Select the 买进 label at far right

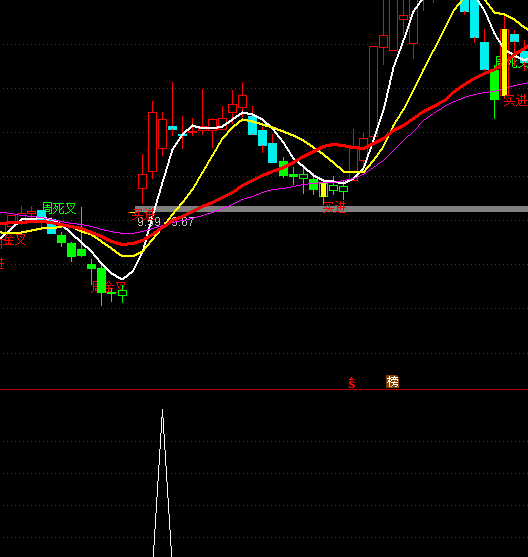pos(516,101)
